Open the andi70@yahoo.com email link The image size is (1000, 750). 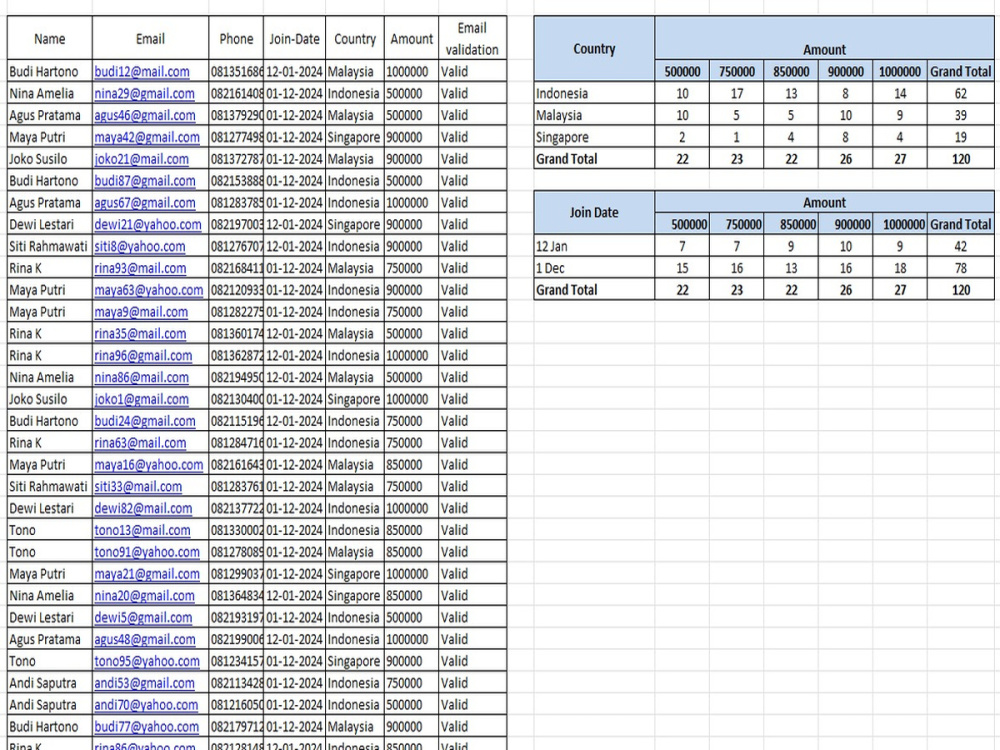click(x=146, y=705)
